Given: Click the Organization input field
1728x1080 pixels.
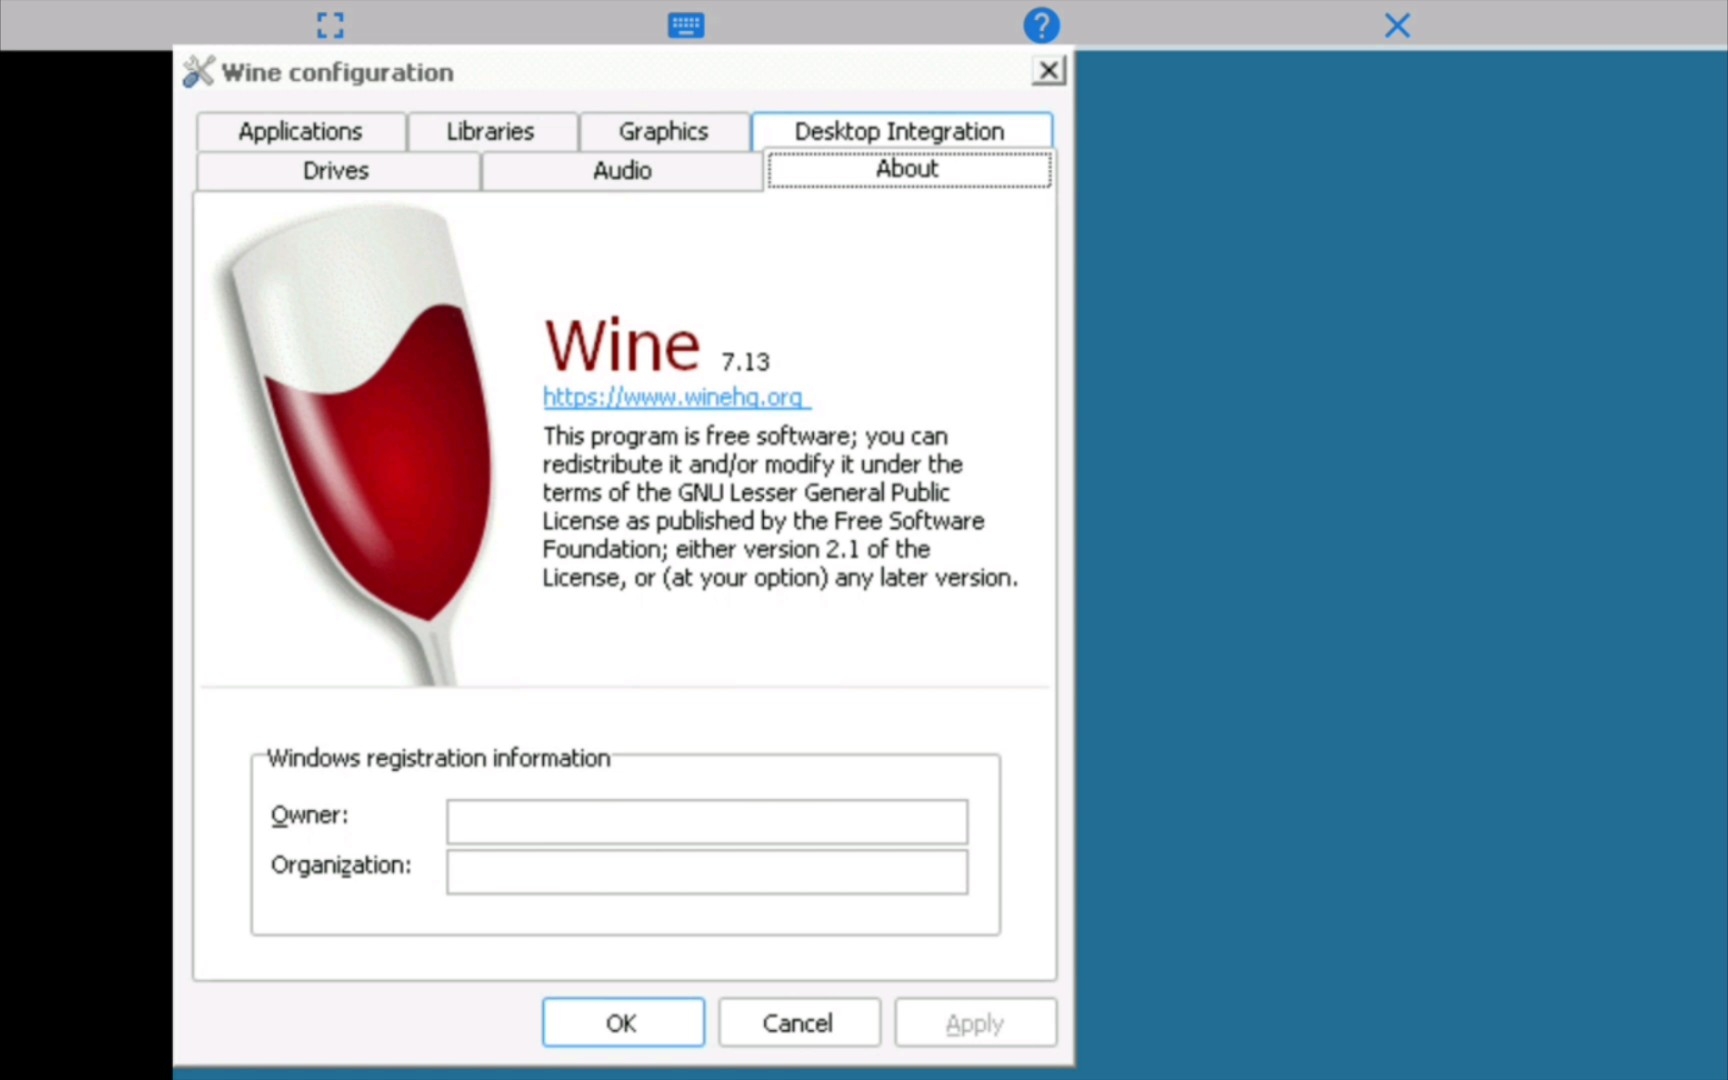Looking at the screenshot, I should pos(707,871).
